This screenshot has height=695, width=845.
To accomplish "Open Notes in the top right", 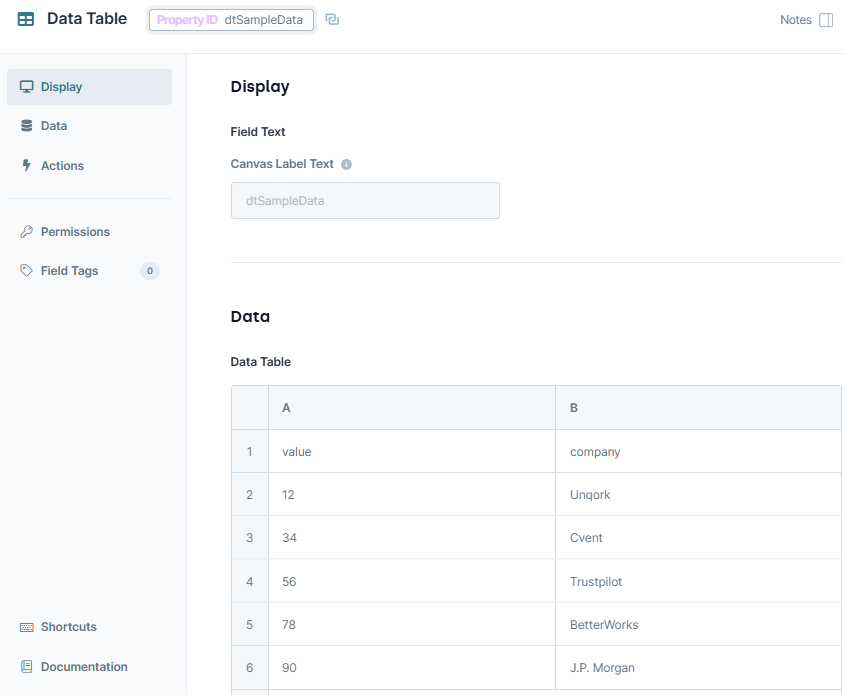I will pyautogui.click(x=795, y=20).
